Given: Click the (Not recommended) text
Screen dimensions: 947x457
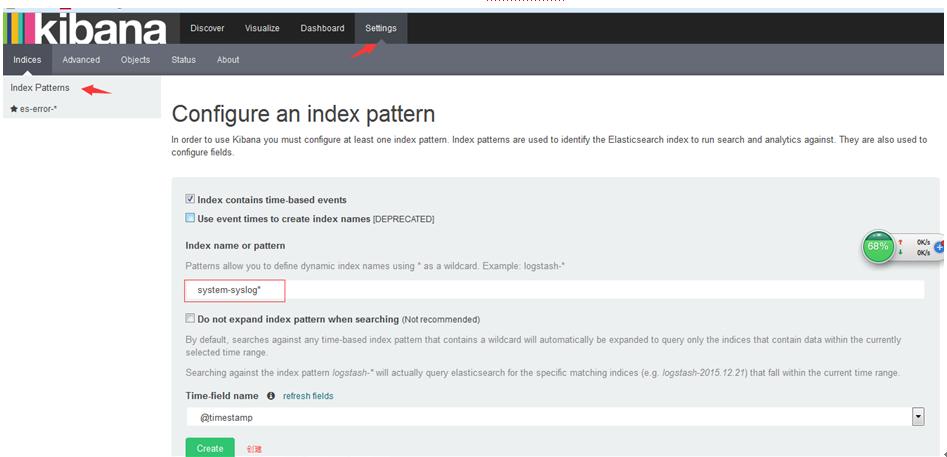Looking at the screenshot, I should (x=441, y=319).
